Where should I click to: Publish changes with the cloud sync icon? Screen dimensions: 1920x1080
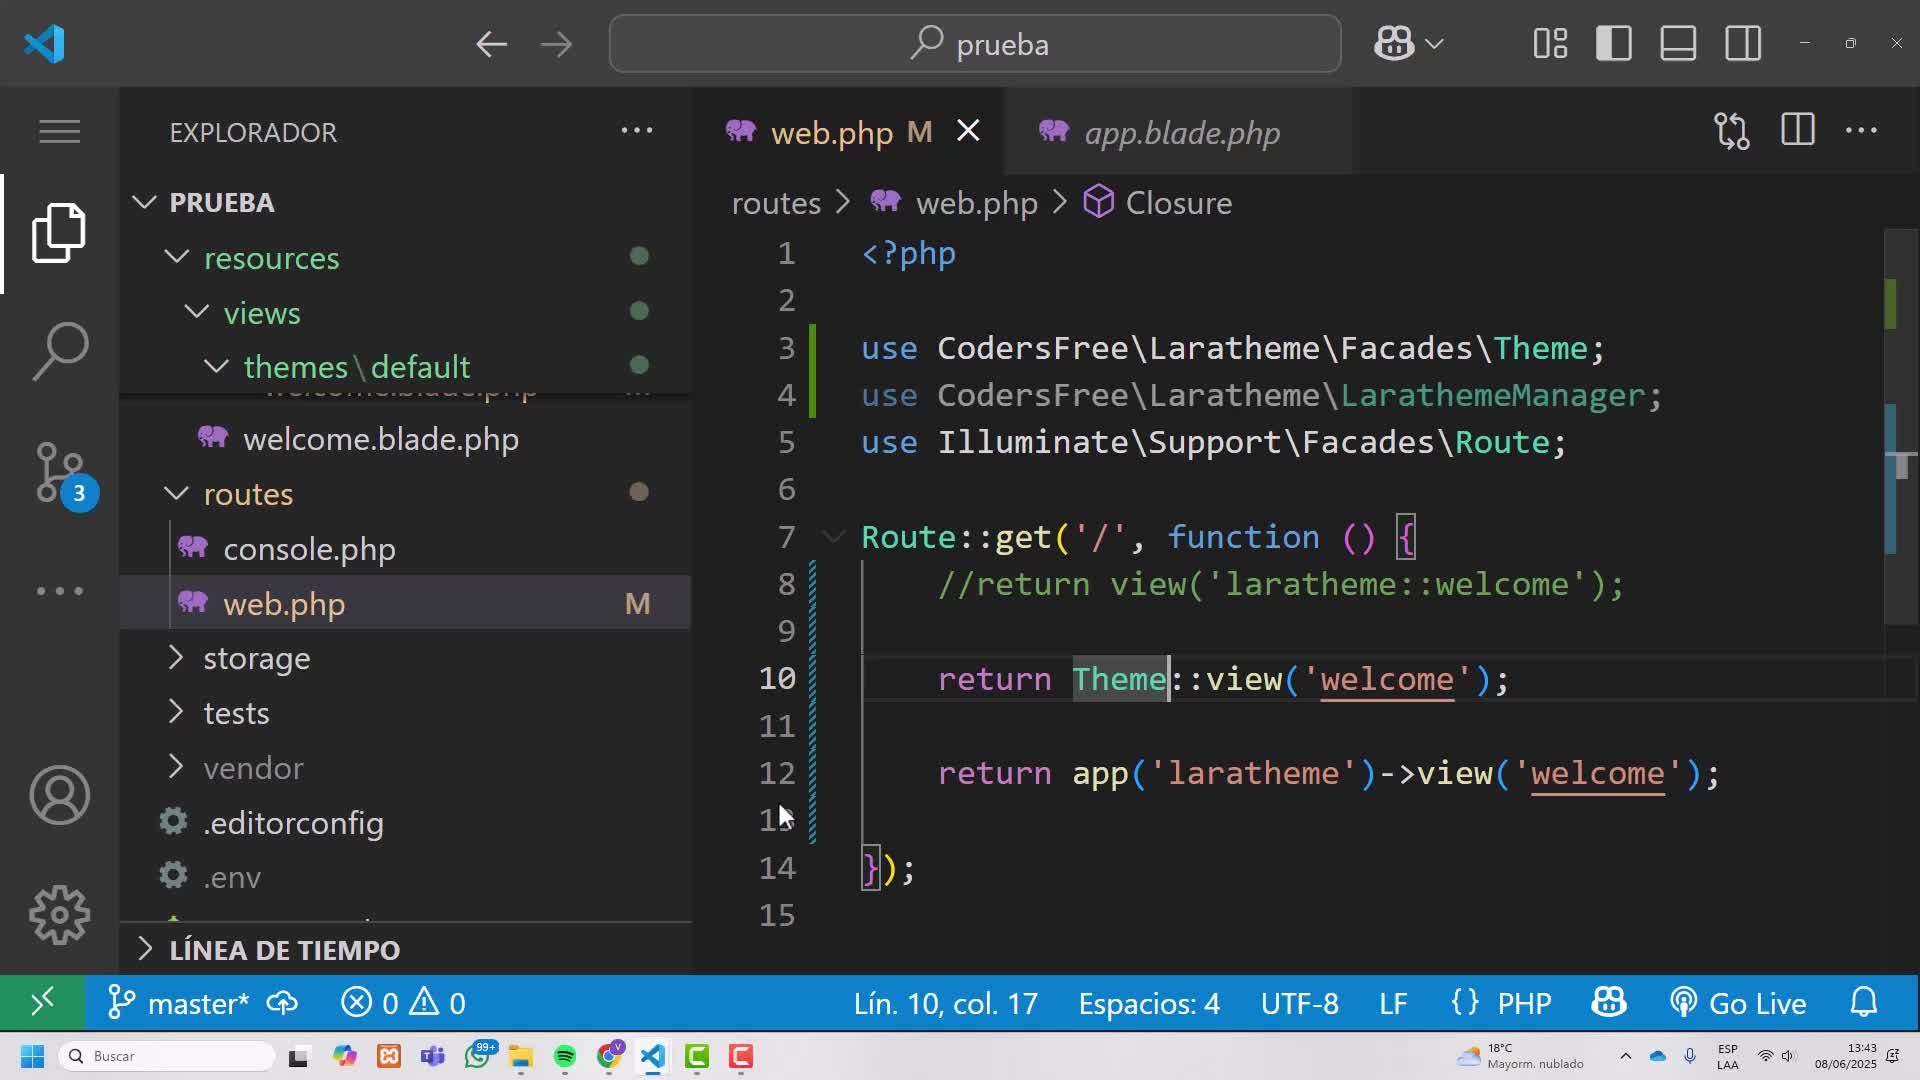click(282, 1002)
